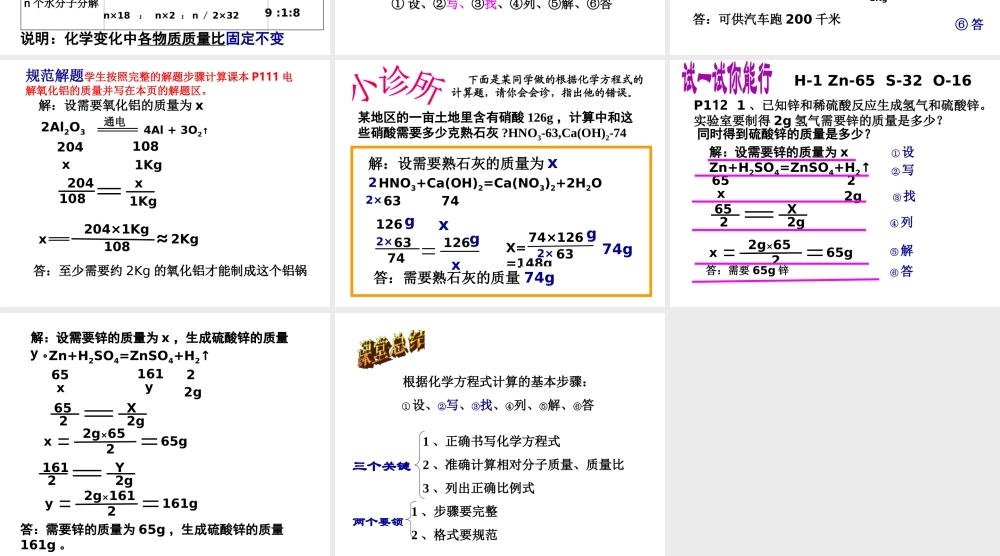
Task: Click the ④列 step label on 试一试 slide
Action: coord(901,223)
